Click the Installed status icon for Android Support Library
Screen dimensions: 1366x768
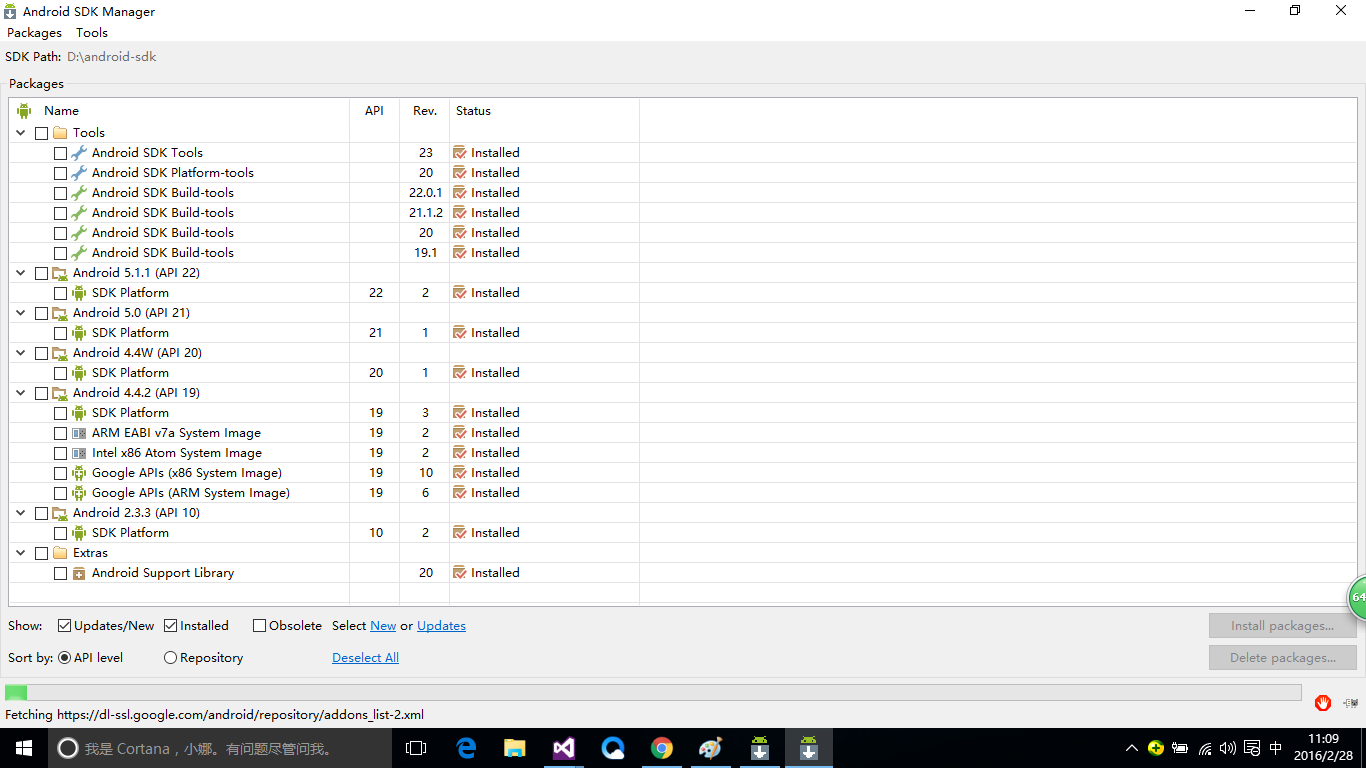[460, 573]
